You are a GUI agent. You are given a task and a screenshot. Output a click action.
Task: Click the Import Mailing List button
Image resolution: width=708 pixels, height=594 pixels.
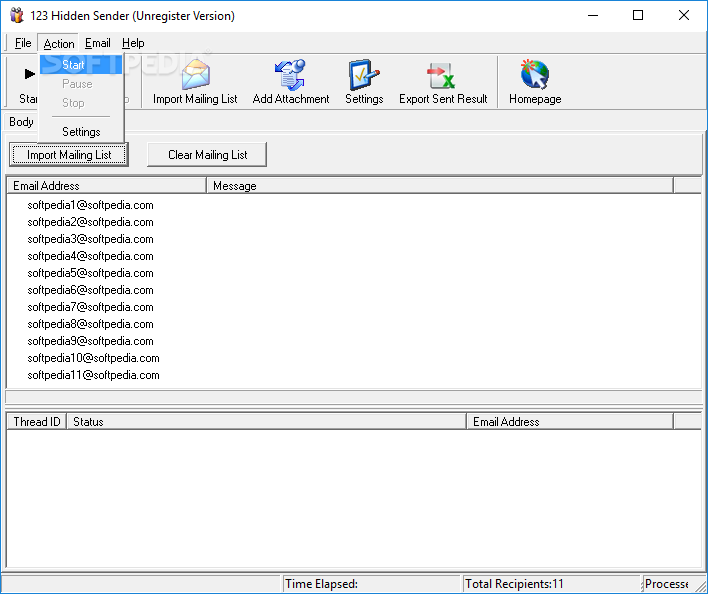pos(69,155)
